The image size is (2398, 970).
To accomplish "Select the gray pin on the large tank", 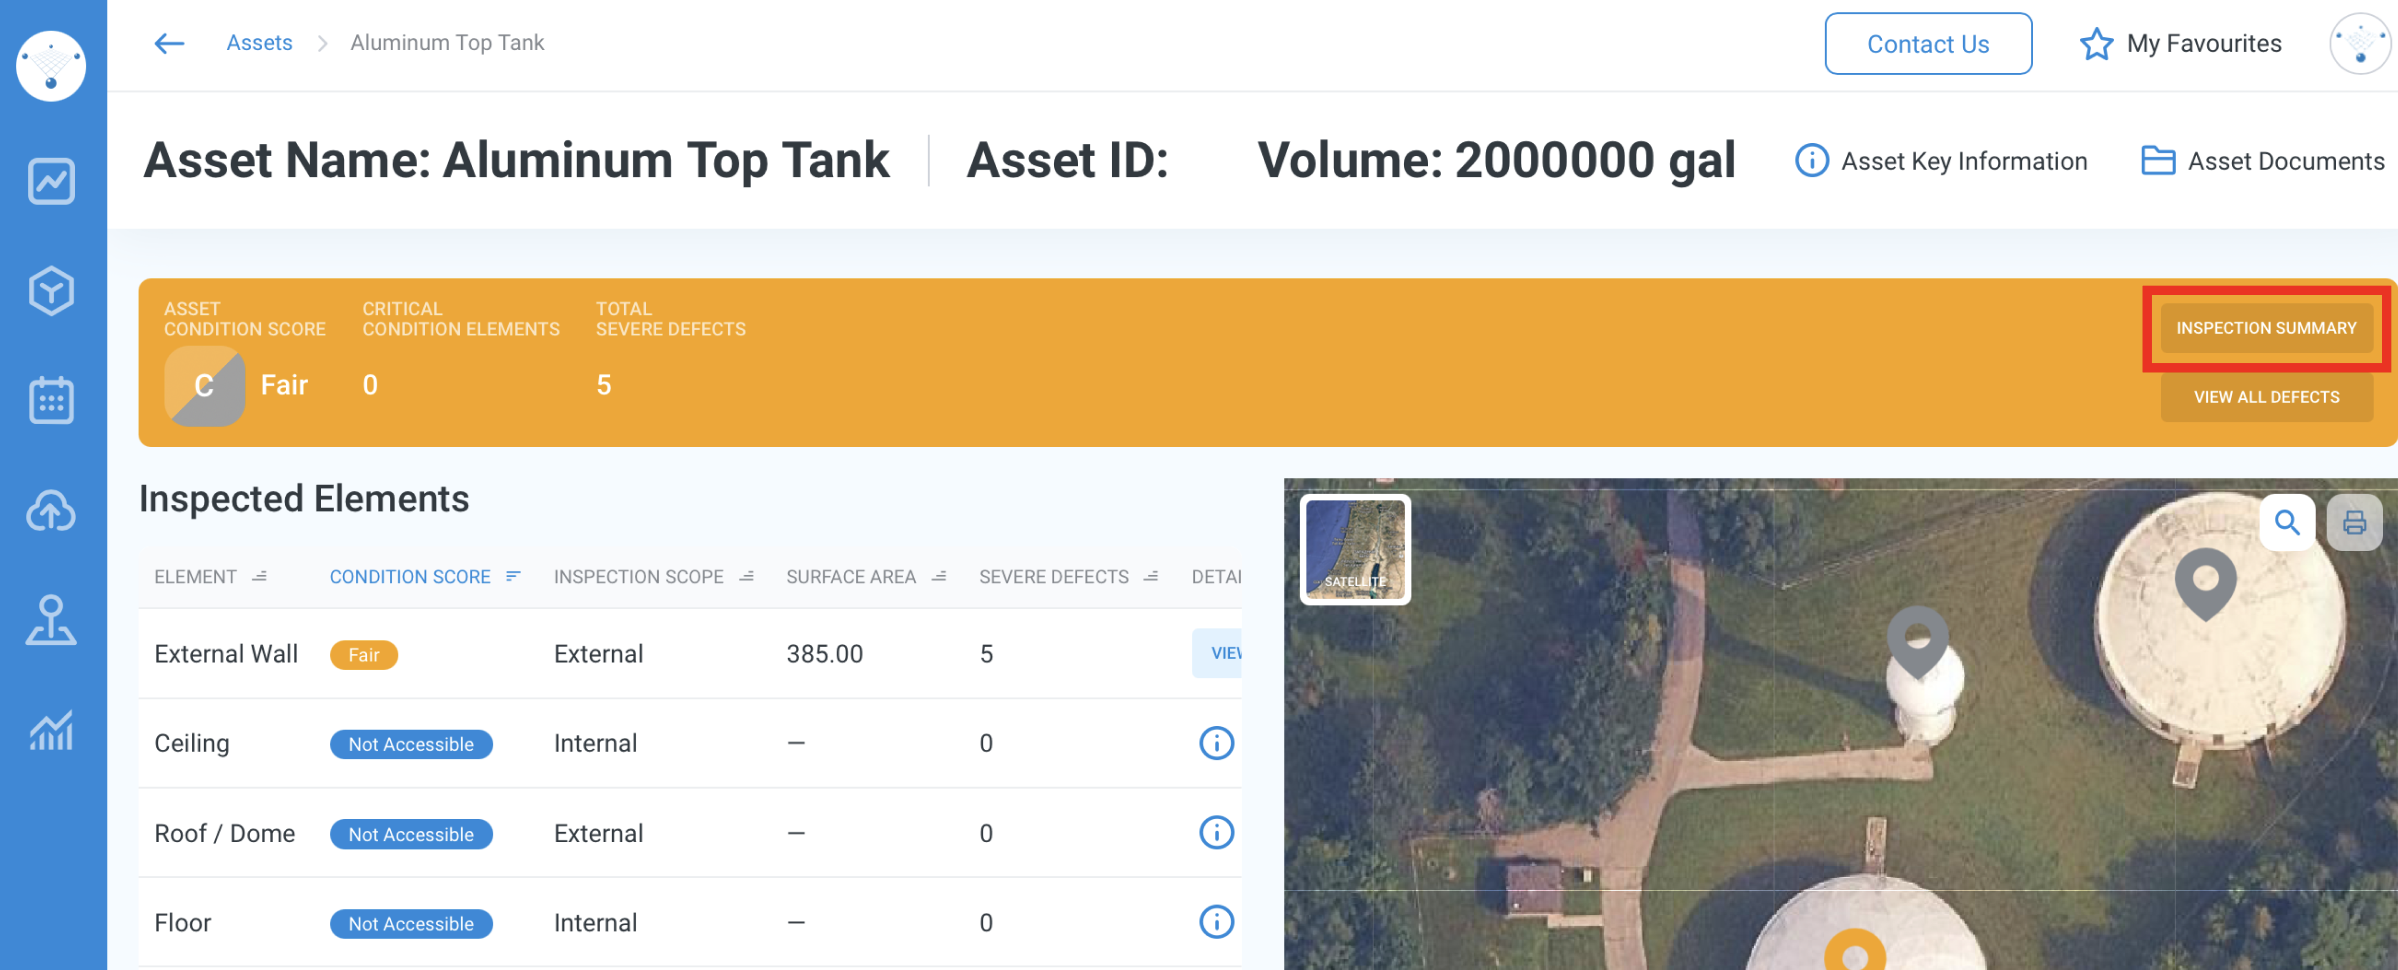I will click(2205, 583).
